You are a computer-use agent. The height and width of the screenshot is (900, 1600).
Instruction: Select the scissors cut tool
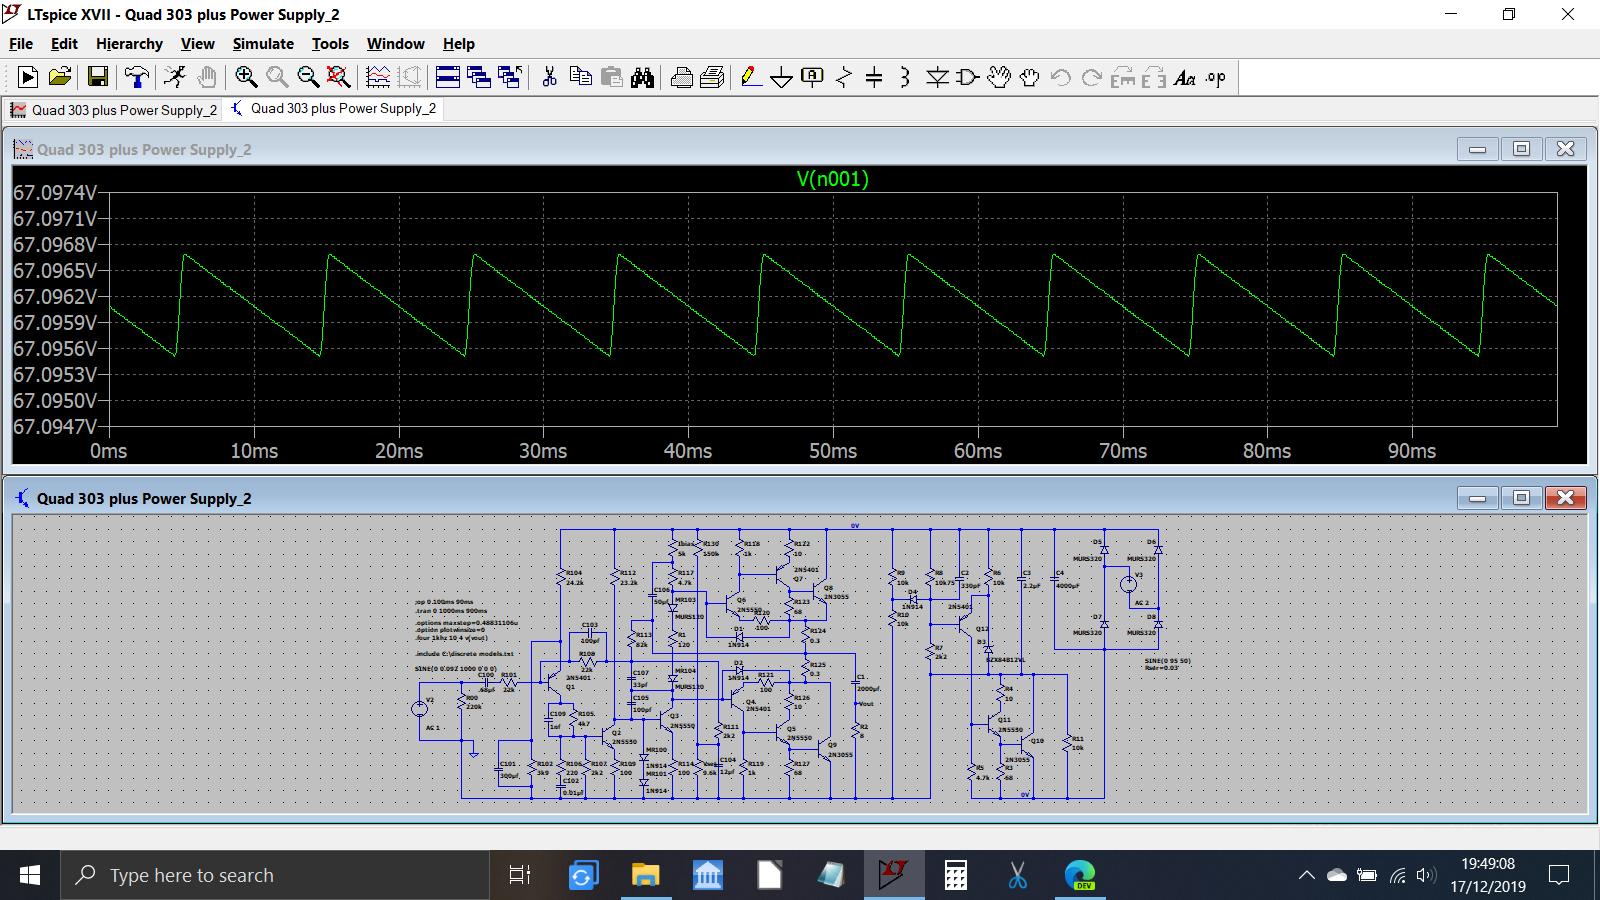click(549, 77)
